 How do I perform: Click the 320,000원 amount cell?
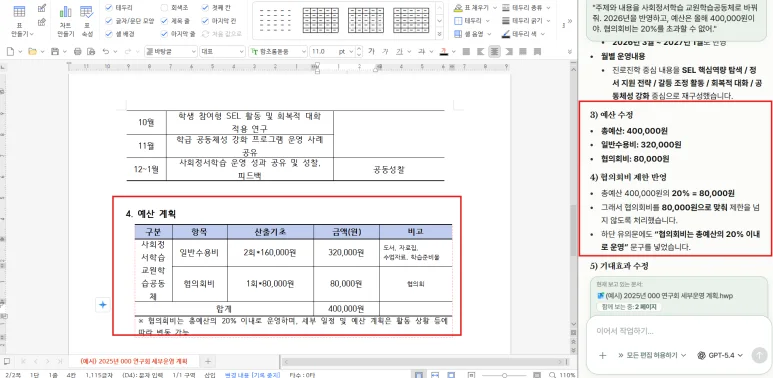pyautogui.click(x=346, y=253)
